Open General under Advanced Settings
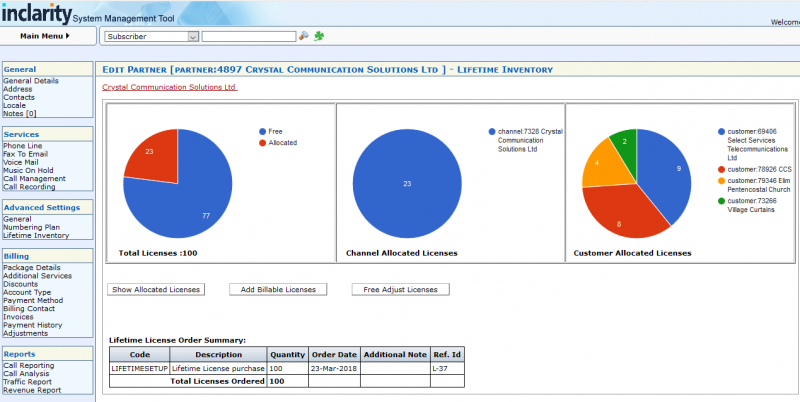 click(x=17, y=219)
